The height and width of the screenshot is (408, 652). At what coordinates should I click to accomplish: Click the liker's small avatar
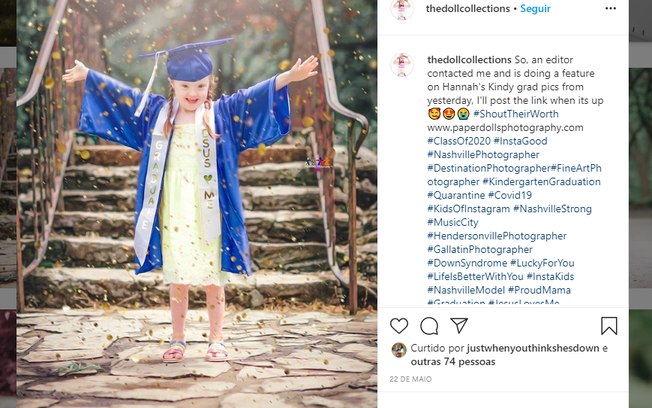(x=399, y=350)
